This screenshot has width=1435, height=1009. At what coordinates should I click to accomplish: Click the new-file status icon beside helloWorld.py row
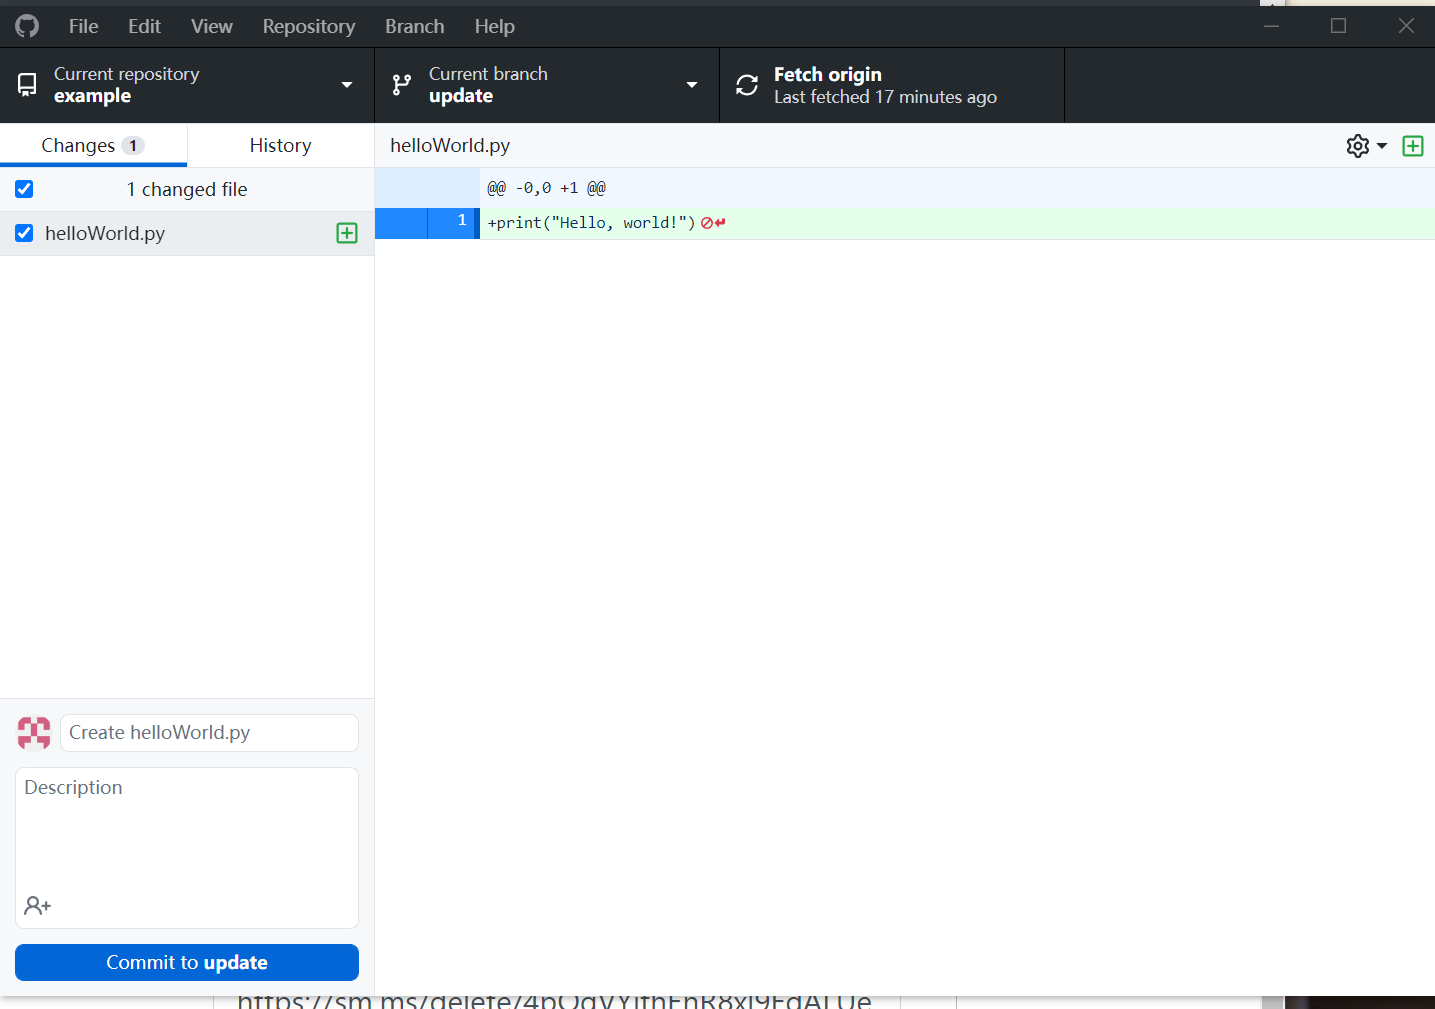point(347,233)
